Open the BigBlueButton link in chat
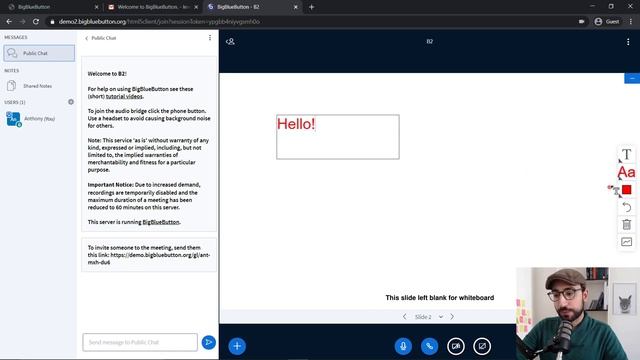 [161, 222]
